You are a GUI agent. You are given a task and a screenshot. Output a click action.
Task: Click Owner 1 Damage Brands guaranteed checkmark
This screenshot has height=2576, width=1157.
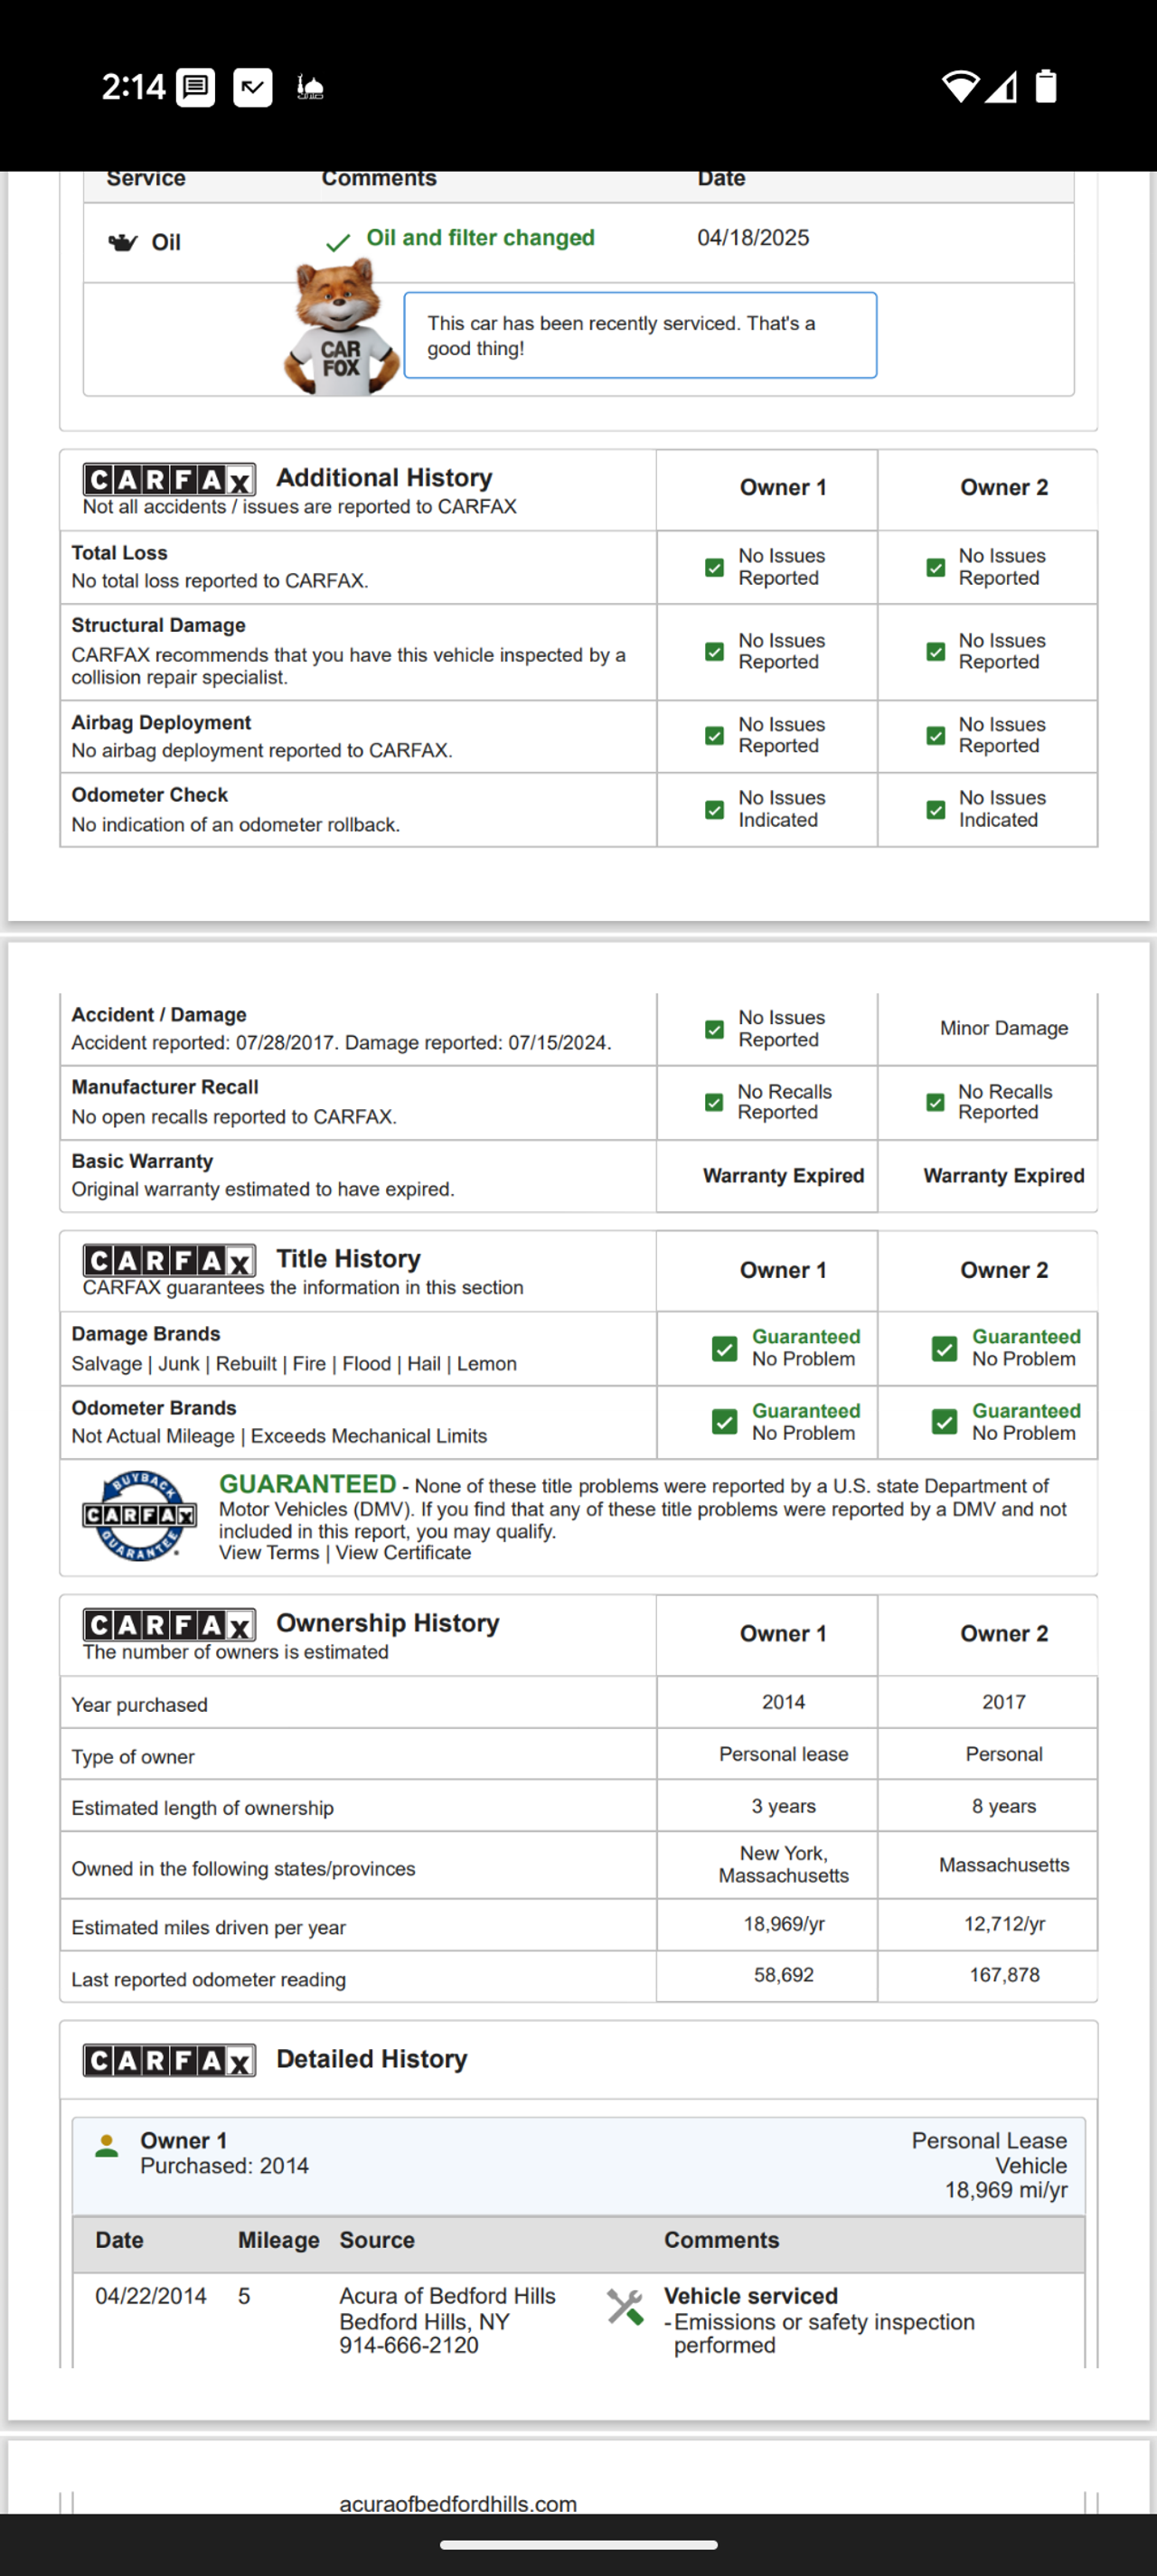(x=724, y=1349)
